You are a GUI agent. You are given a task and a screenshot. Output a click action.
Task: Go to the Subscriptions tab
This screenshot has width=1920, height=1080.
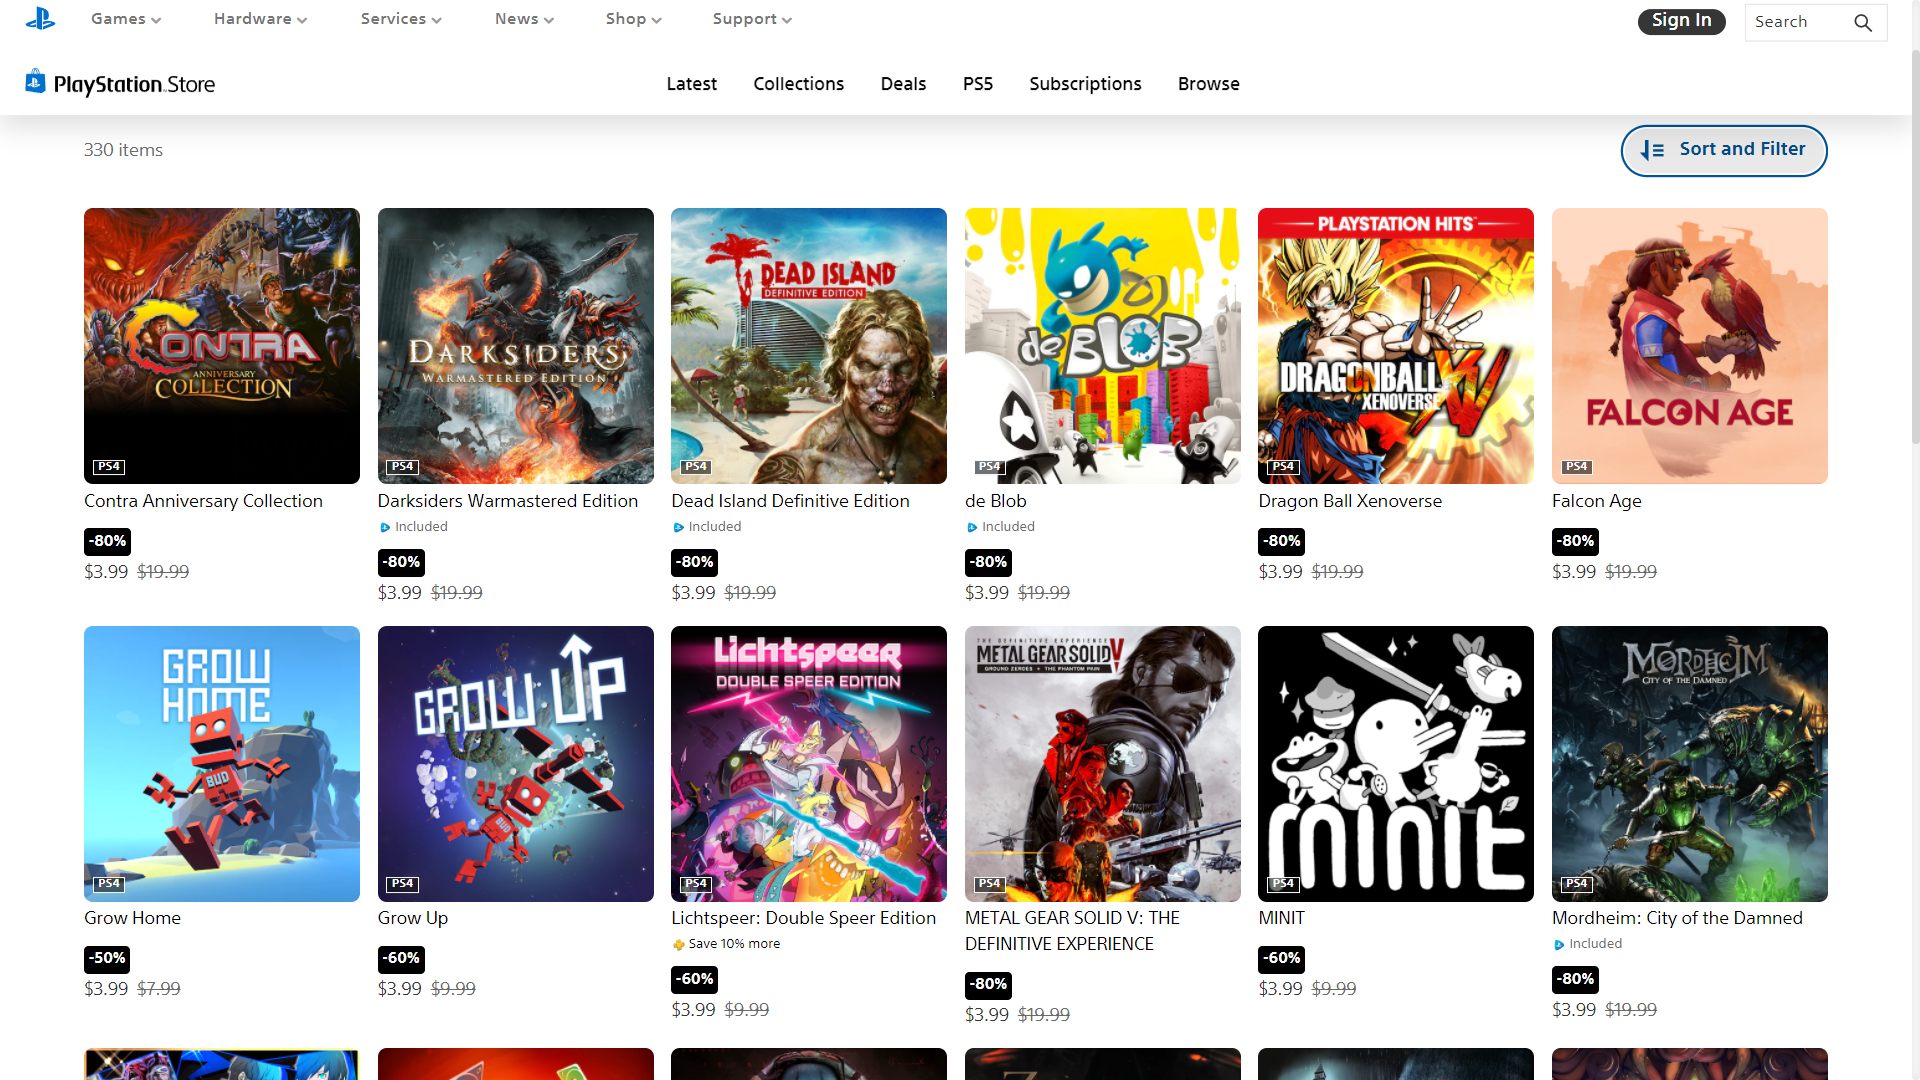coord(1085,84)
